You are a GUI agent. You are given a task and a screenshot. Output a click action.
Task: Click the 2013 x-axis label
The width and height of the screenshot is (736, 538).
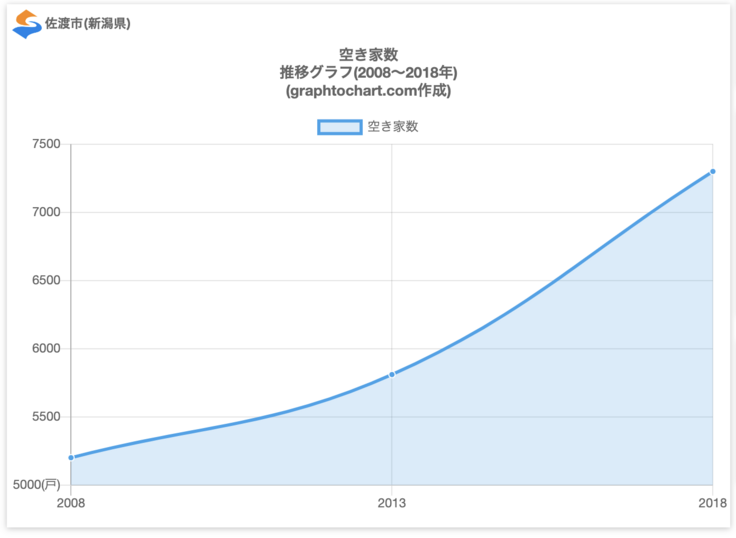click(392, 503)
